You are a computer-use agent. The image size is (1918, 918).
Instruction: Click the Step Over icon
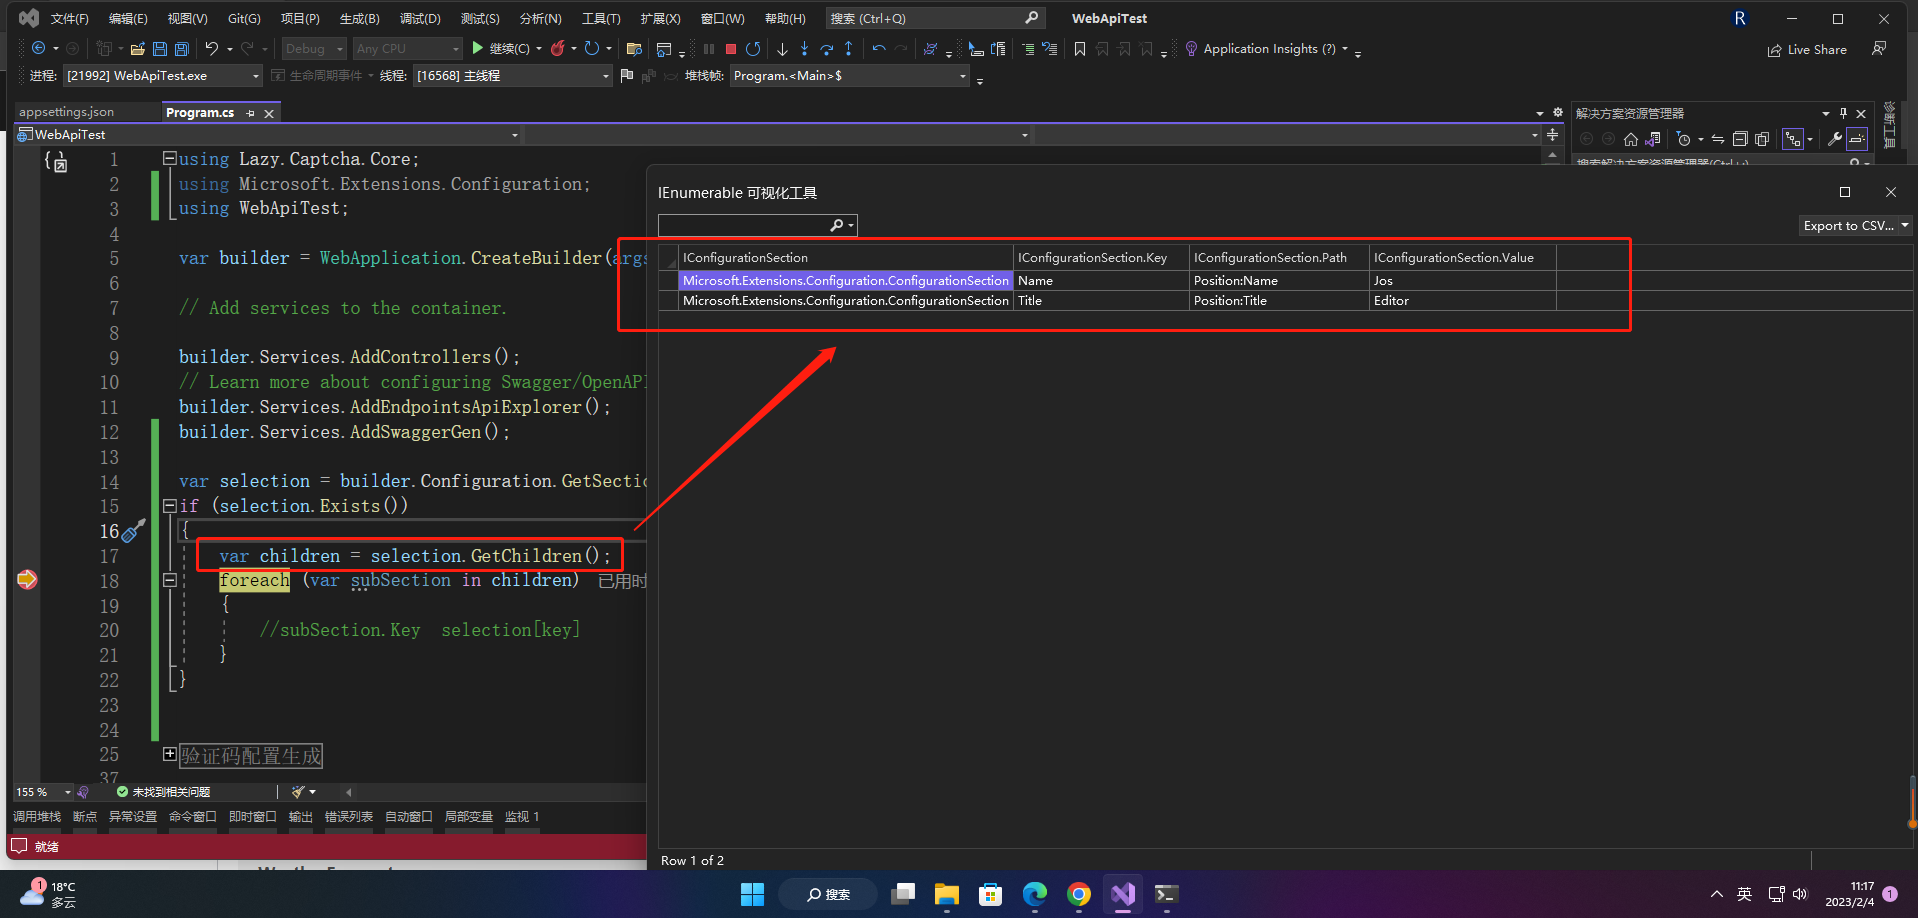click(x=826, y=48)
